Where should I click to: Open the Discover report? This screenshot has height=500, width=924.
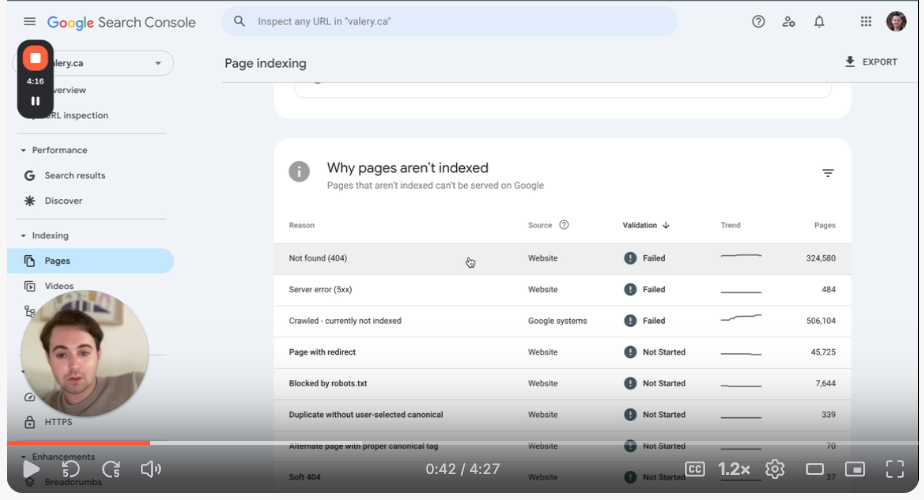(x=64, y=201)
